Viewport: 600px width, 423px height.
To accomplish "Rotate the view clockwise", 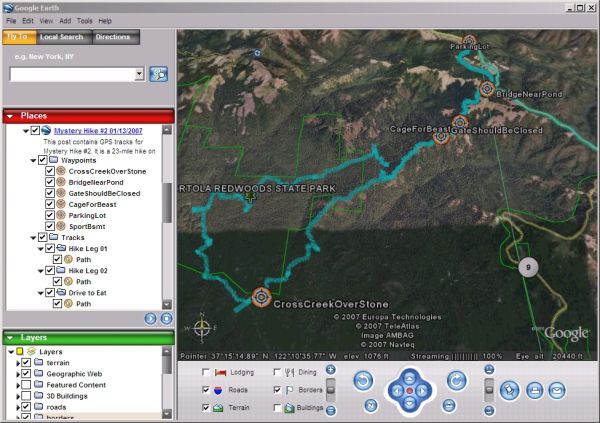I will (x=456, y=381).
